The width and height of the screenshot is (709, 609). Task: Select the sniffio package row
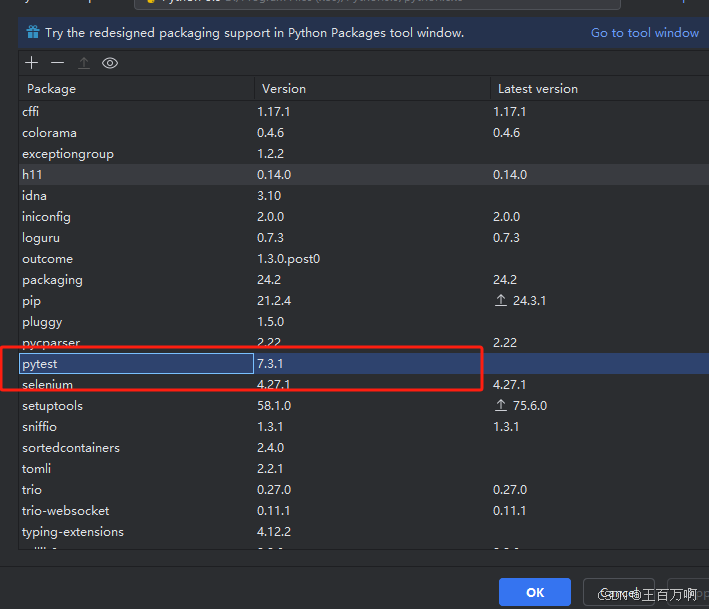pyautogui.click(x=364, y=427)
